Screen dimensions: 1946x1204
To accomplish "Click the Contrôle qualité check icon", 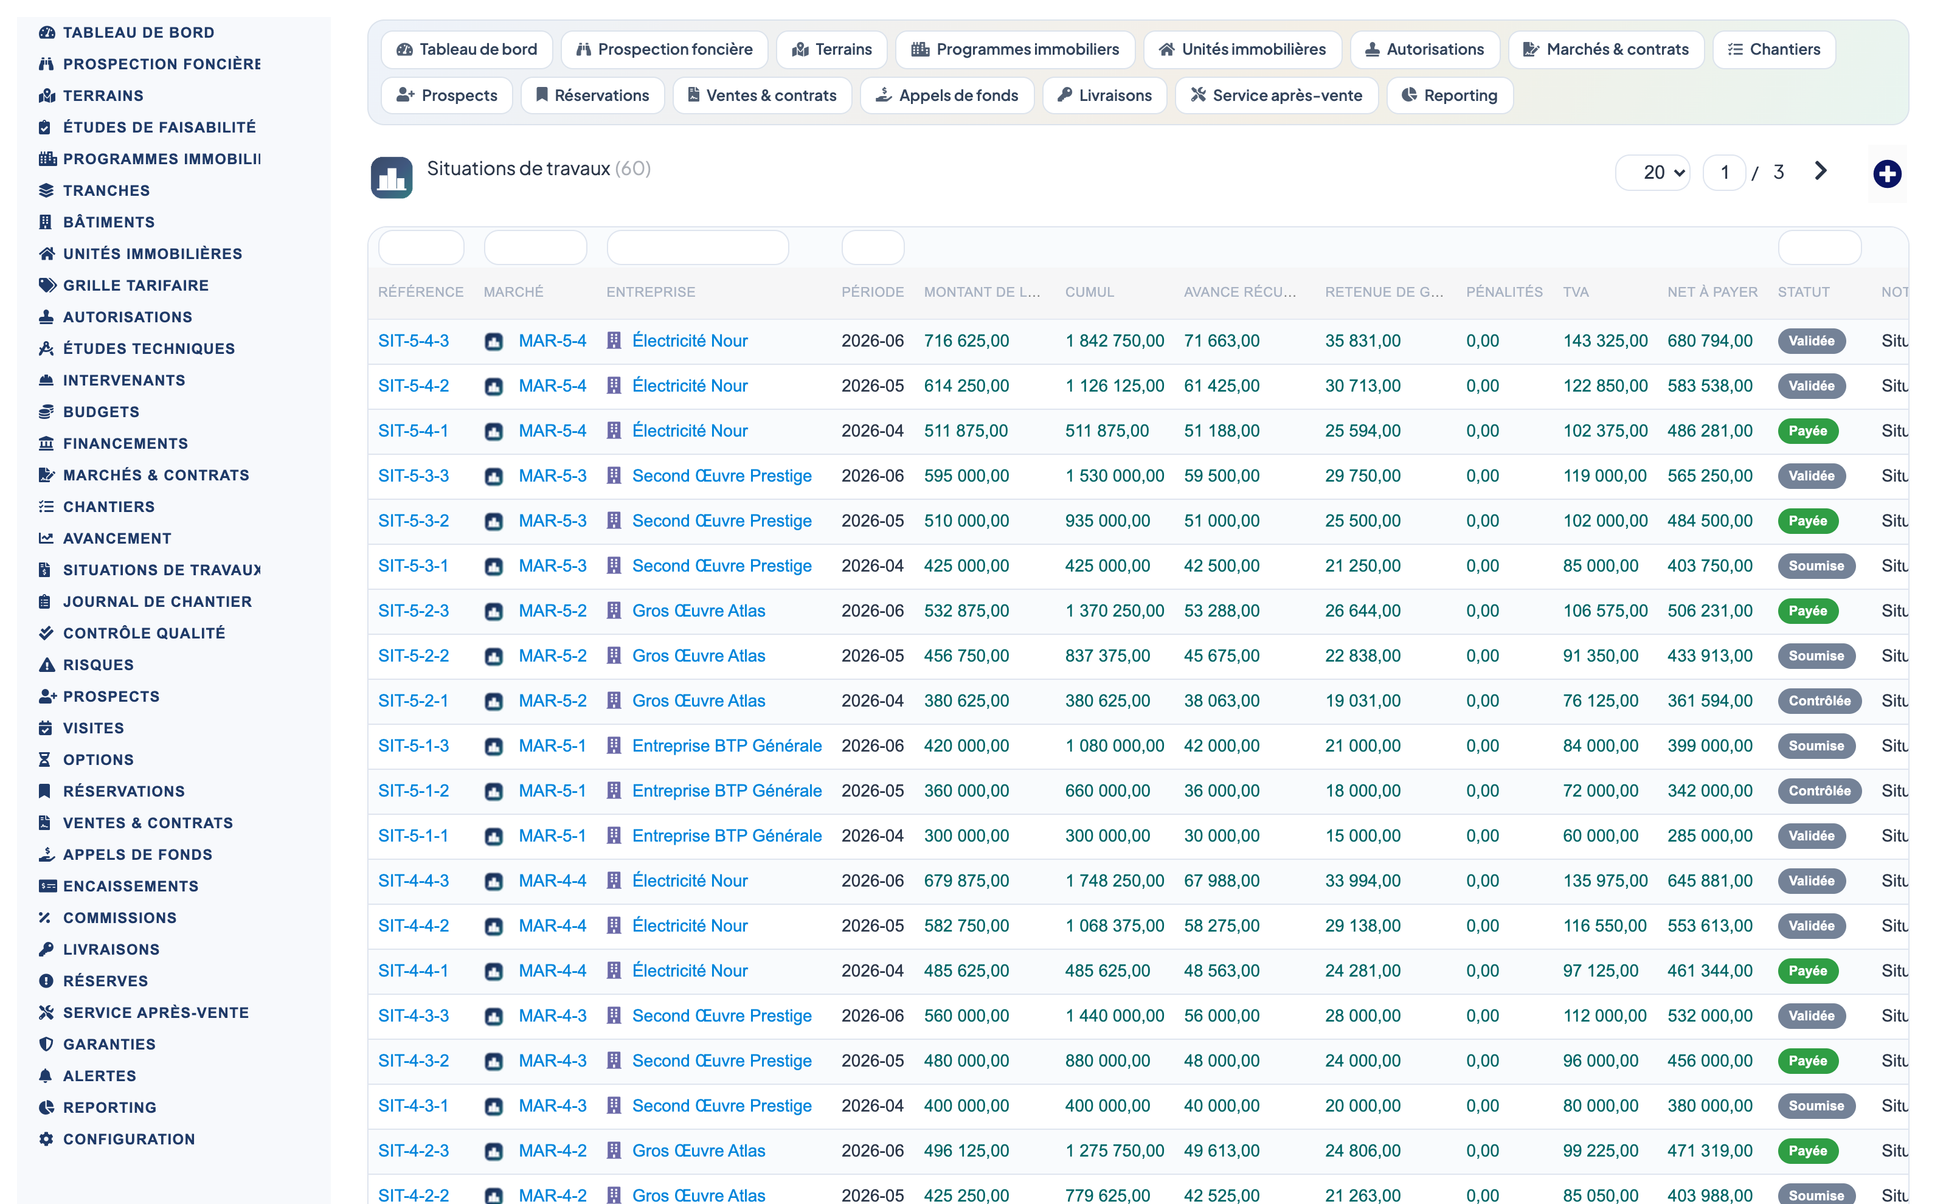I will pos(46,633).
